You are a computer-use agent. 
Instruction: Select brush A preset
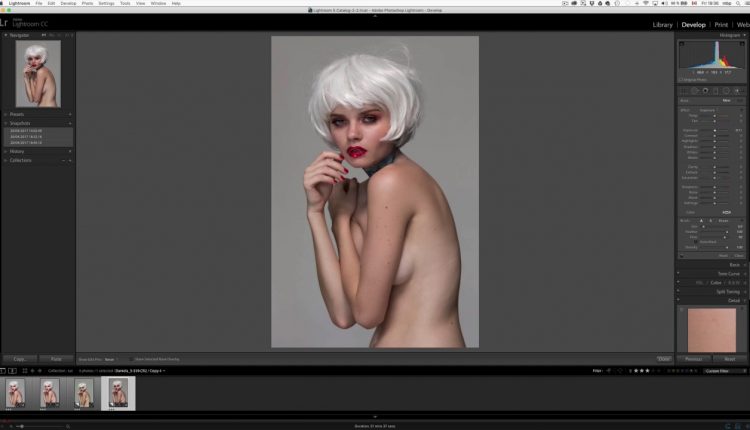(x=701, y=221)
